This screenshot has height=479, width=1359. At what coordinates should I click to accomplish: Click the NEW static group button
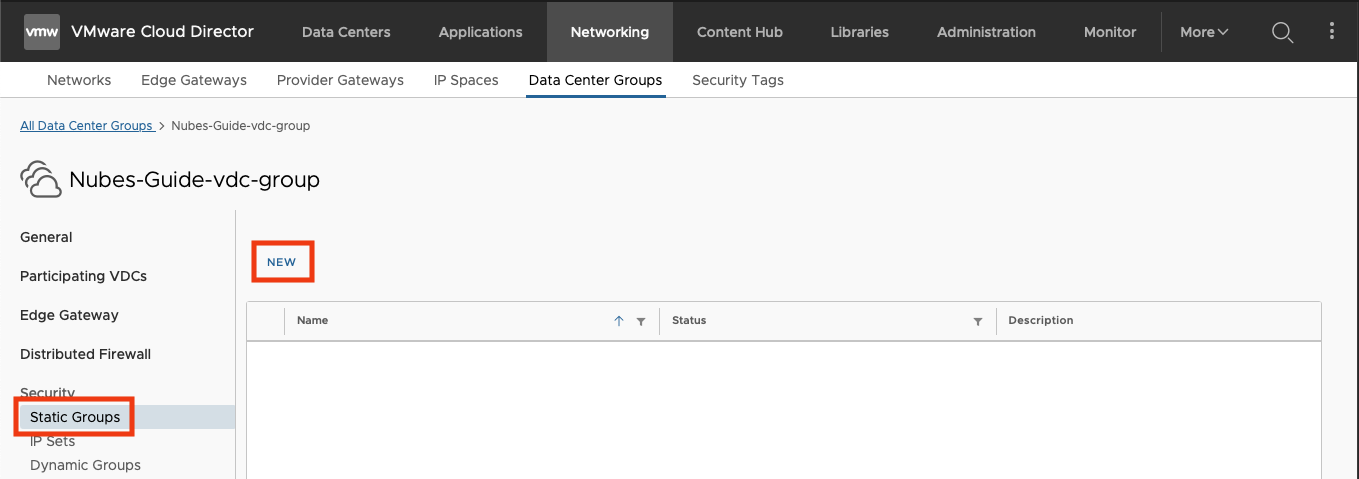pos(282,262)
